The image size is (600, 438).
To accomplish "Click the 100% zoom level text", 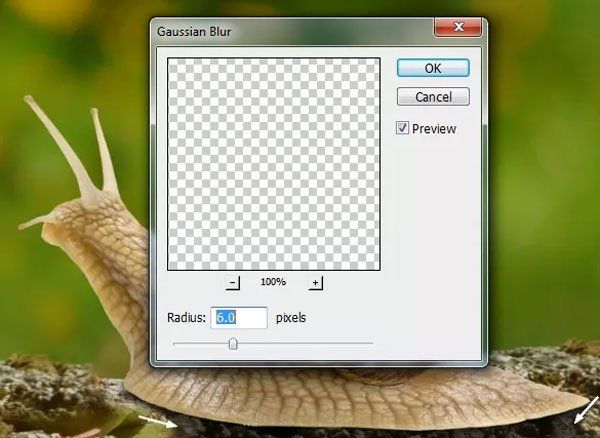I will [x=273, y=283].
